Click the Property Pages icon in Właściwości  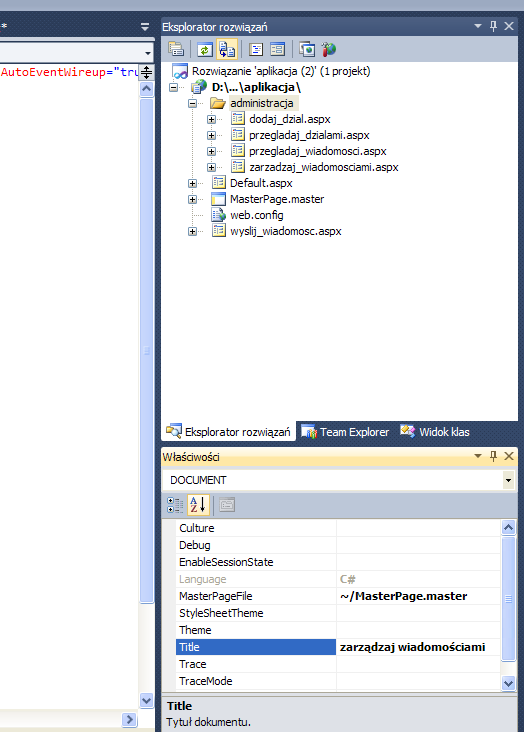tap(227, 505)
